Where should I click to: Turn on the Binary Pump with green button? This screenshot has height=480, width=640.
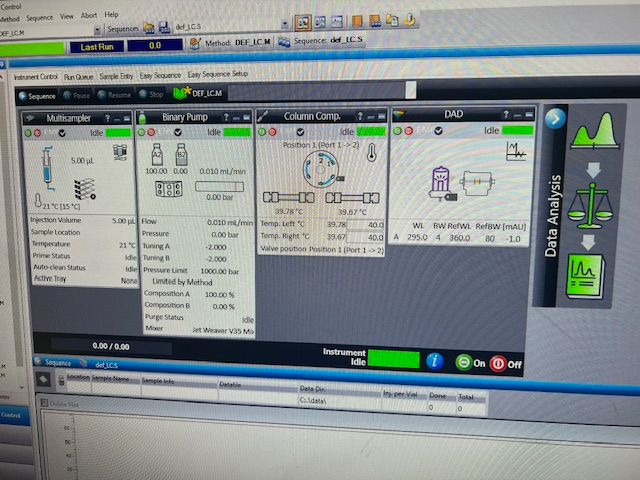pyautogui.click(x=142, y=132)
